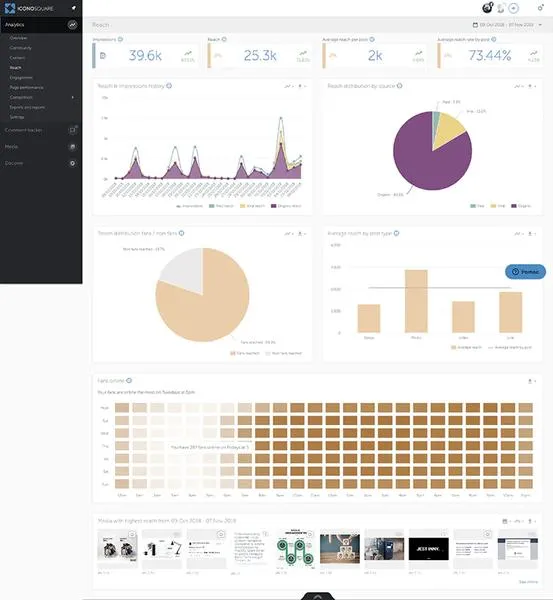
Task: Toggle Organic reach series in history legend
Action: 286,206
